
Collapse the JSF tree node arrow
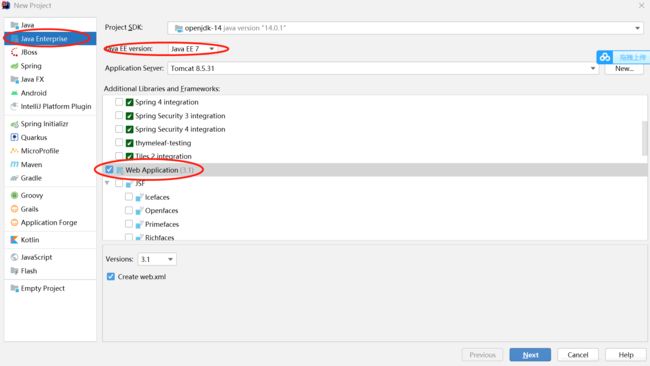click(107, 183)
